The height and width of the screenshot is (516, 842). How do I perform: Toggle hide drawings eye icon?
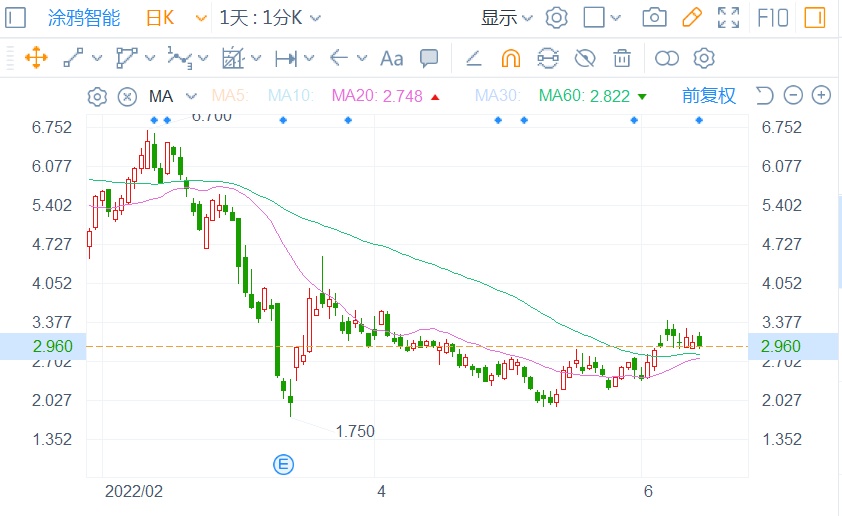pyautogui.click(x=586, y=58)
